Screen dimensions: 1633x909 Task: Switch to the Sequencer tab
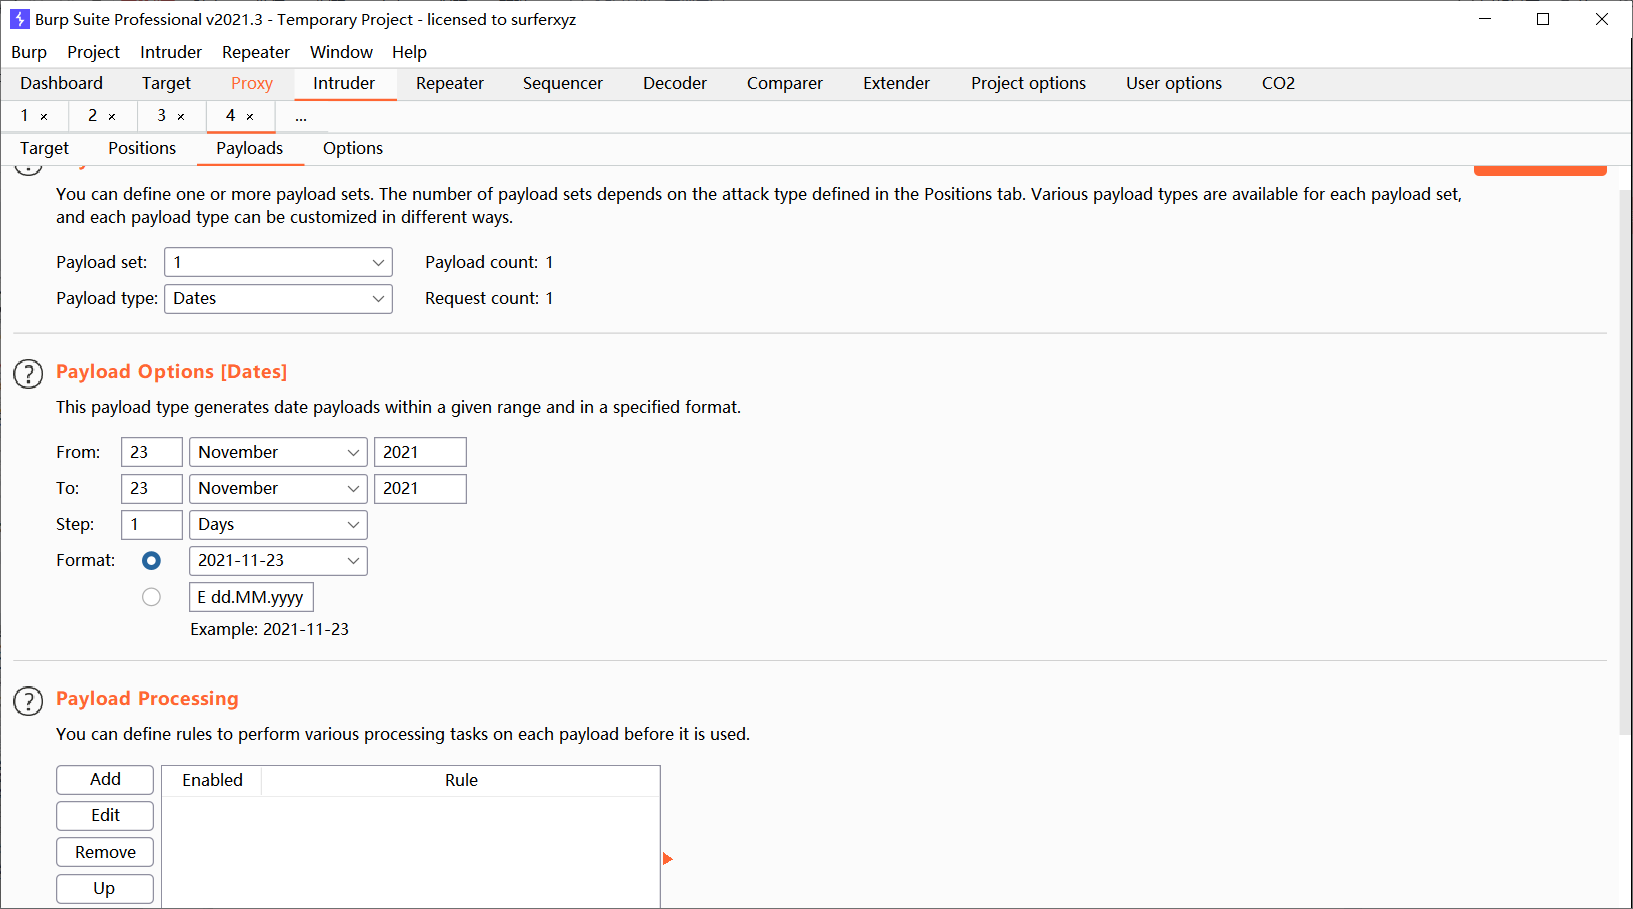(x=563, y=84)
